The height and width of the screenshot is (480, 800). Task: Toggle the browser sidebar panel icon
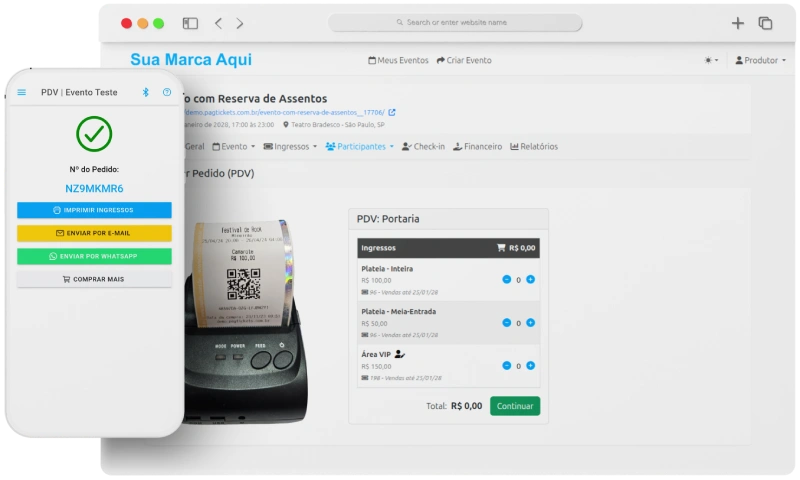[x=190, y=23]
